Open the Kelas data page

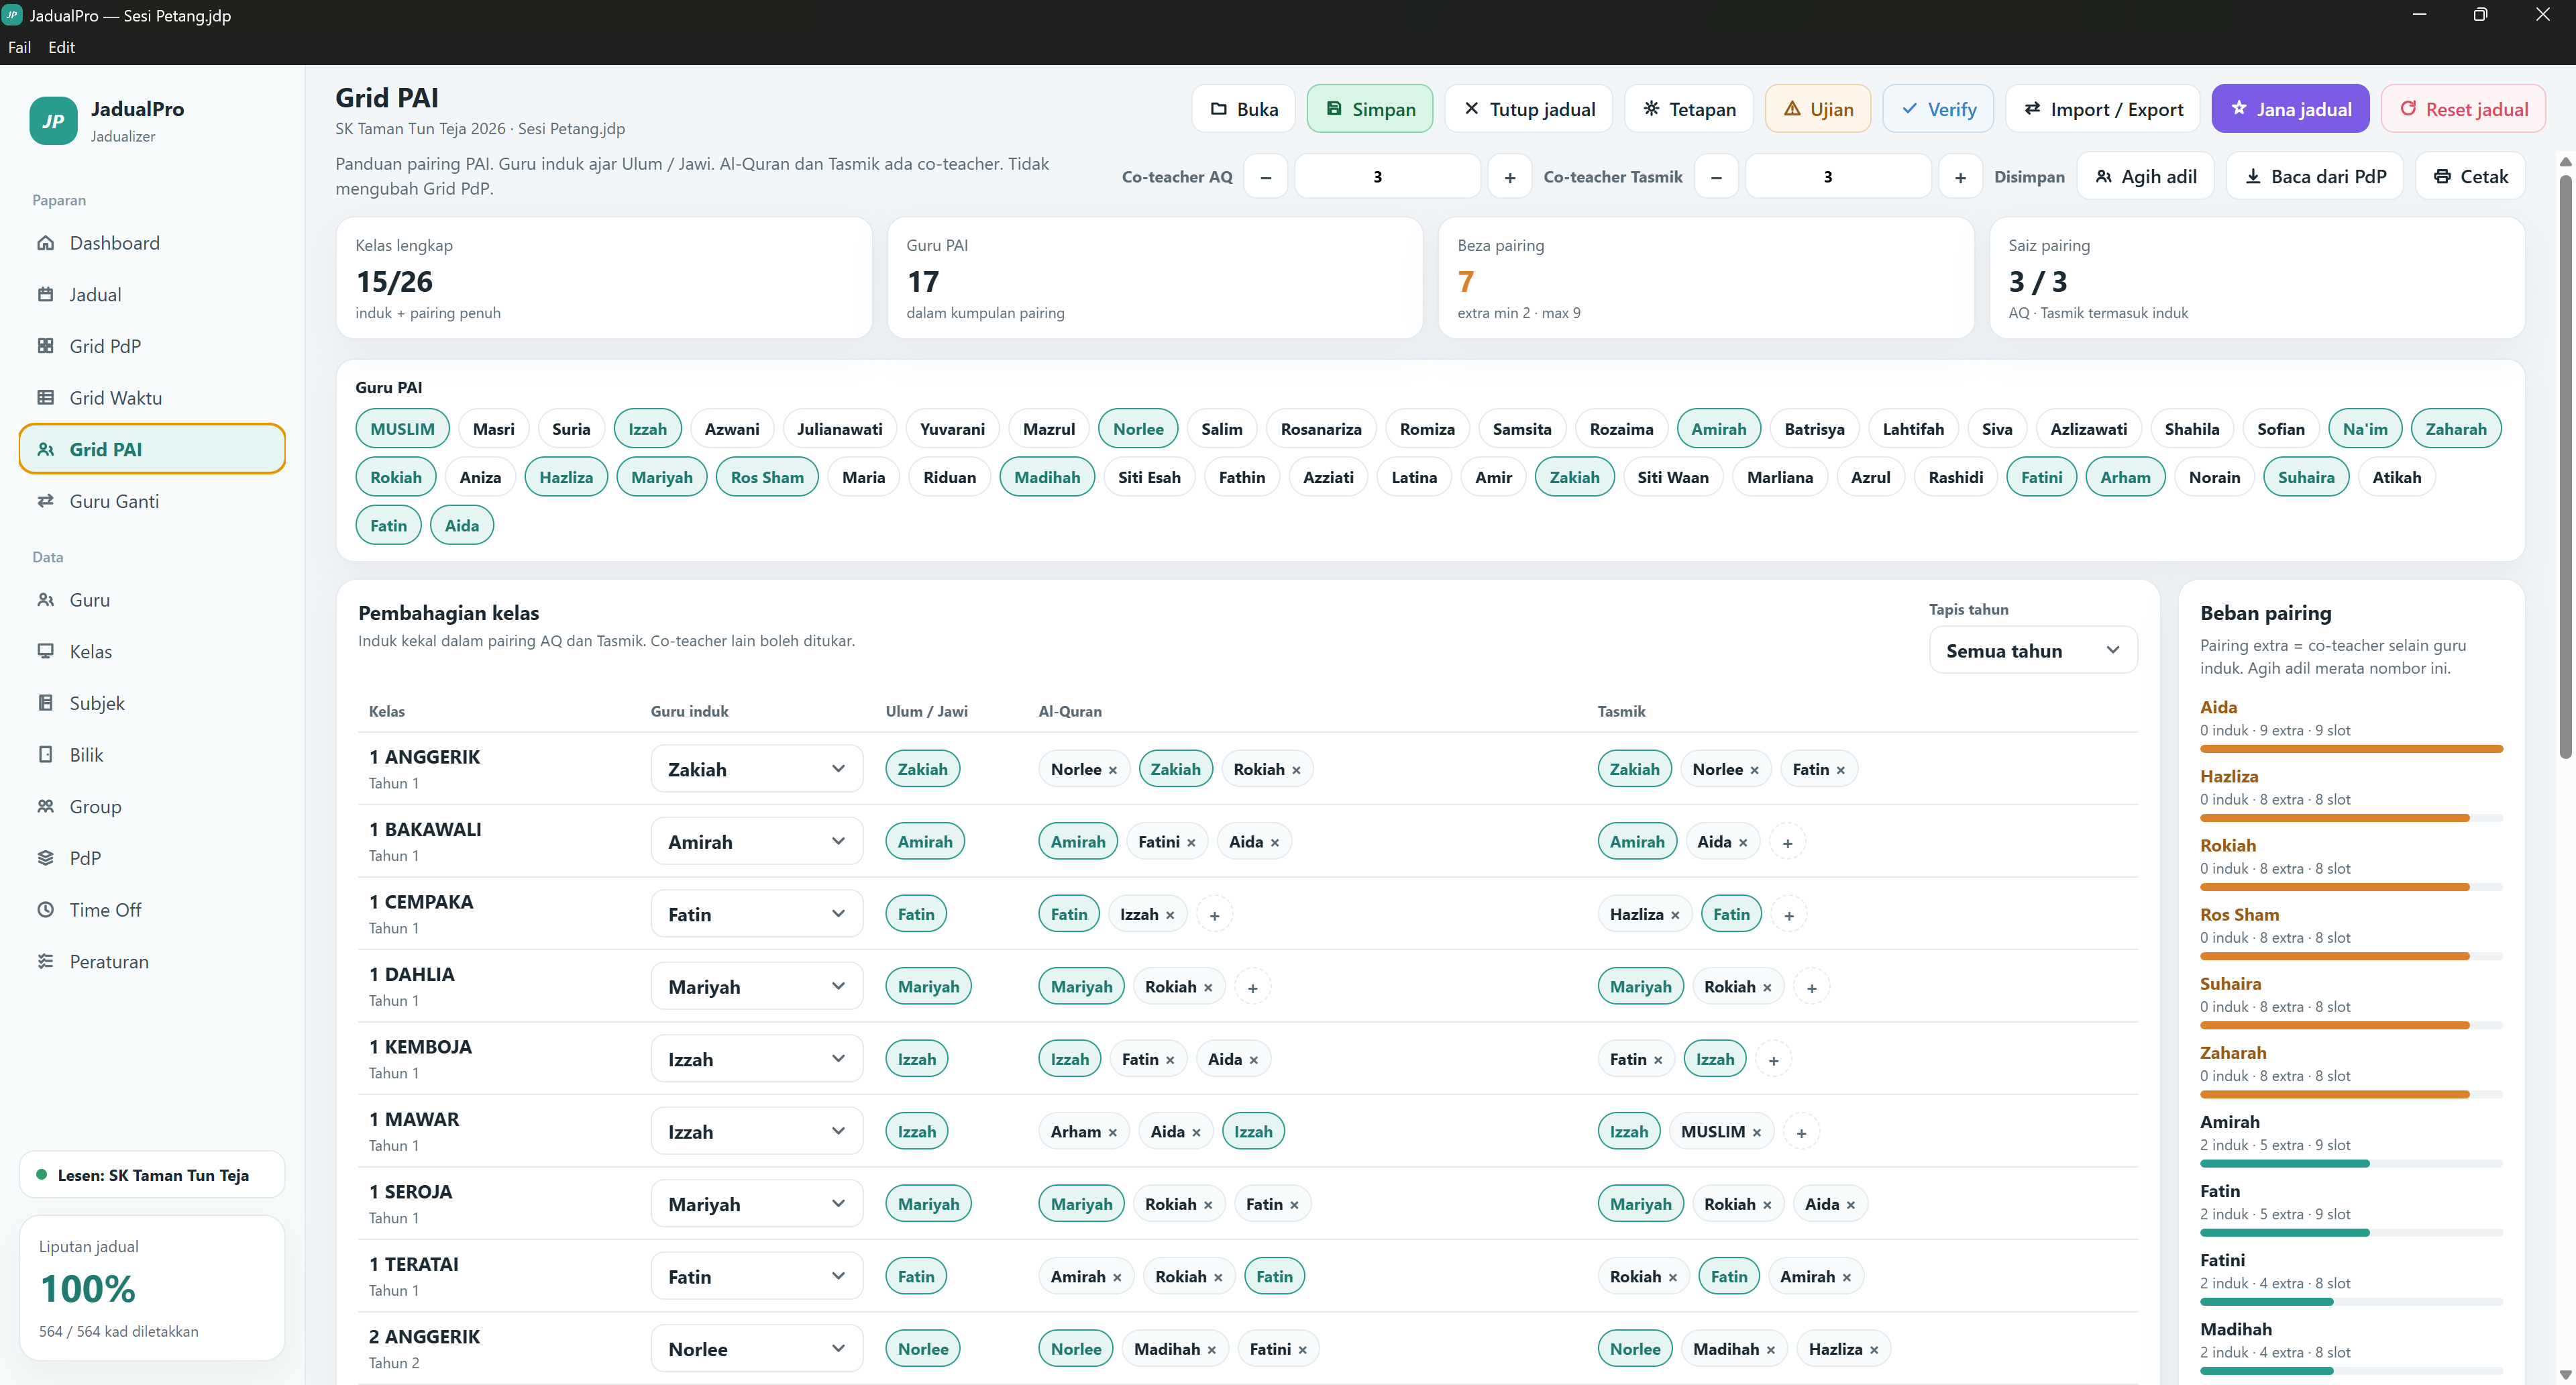pos(152,652)
